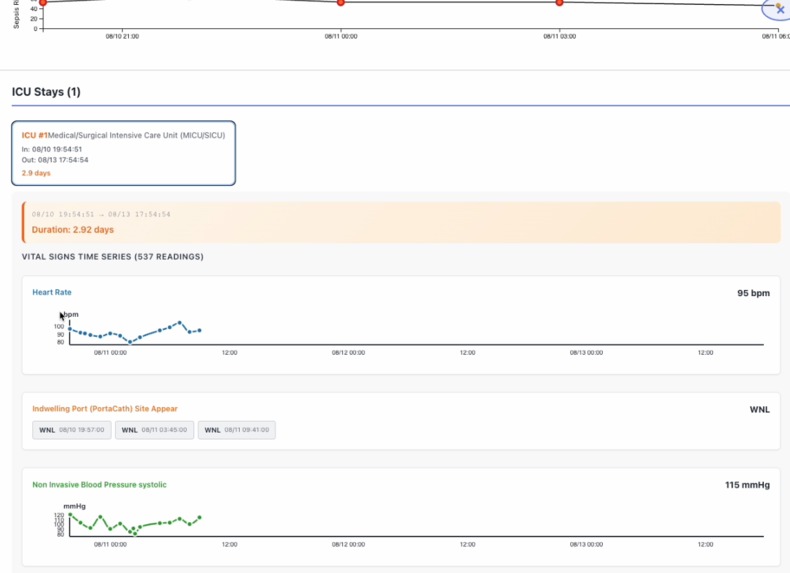Click the 115 mmHg latest value
The image size is (790, 573).
coord(747,485)
